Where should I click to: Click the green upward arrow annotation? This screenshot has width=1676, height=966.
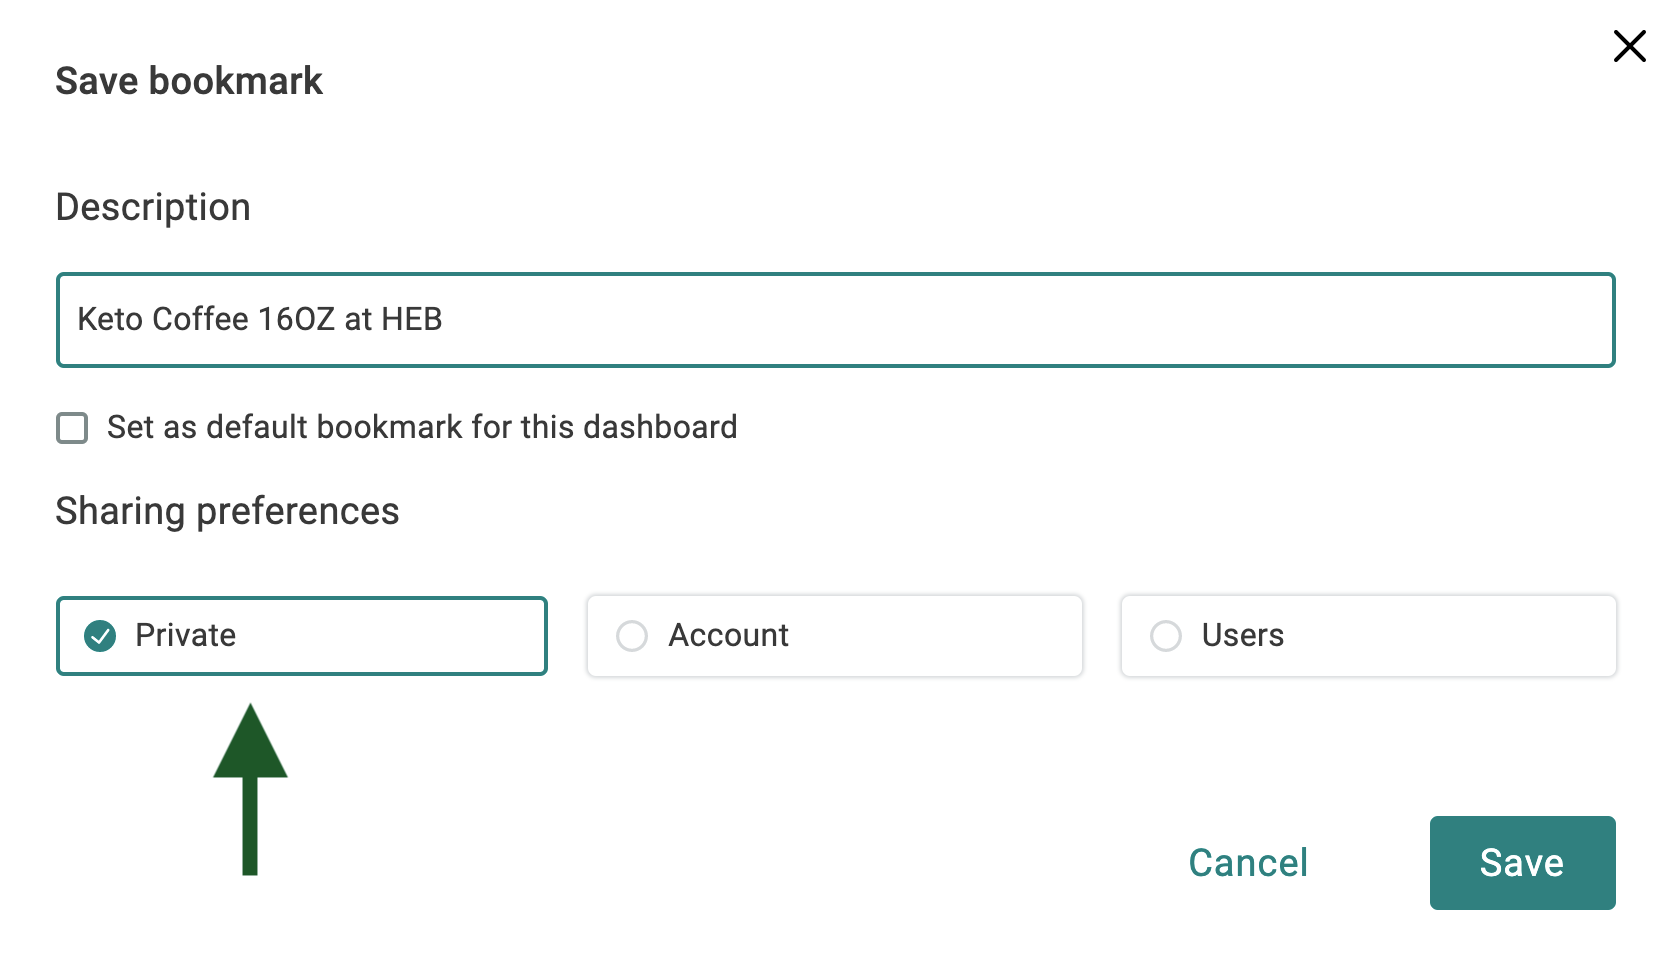pos(250,789)
